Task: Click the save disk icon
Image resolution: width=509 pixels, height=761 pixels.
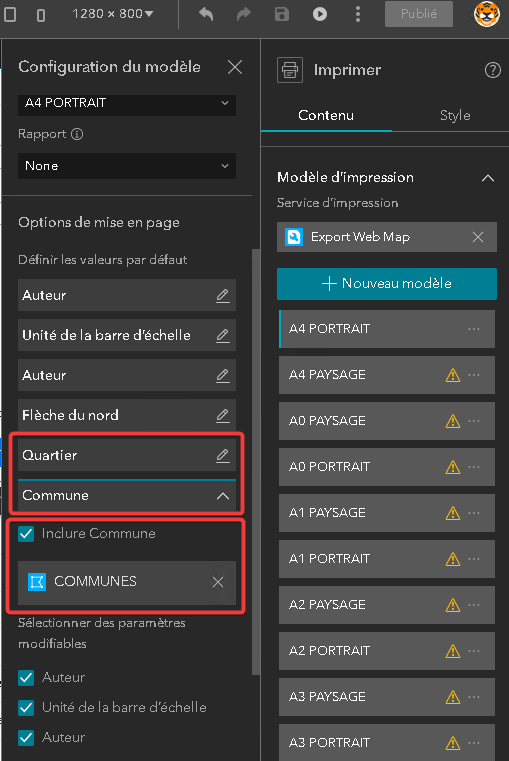Action: pos(282,14)
